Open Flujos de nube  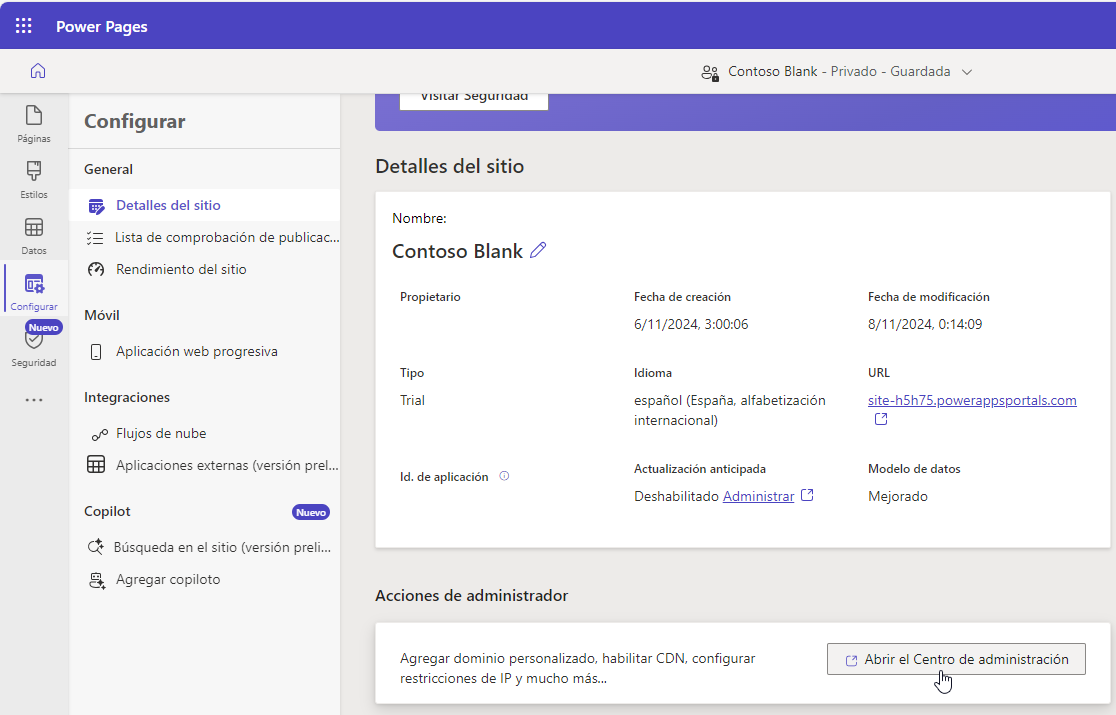click(x=205, y=433)
